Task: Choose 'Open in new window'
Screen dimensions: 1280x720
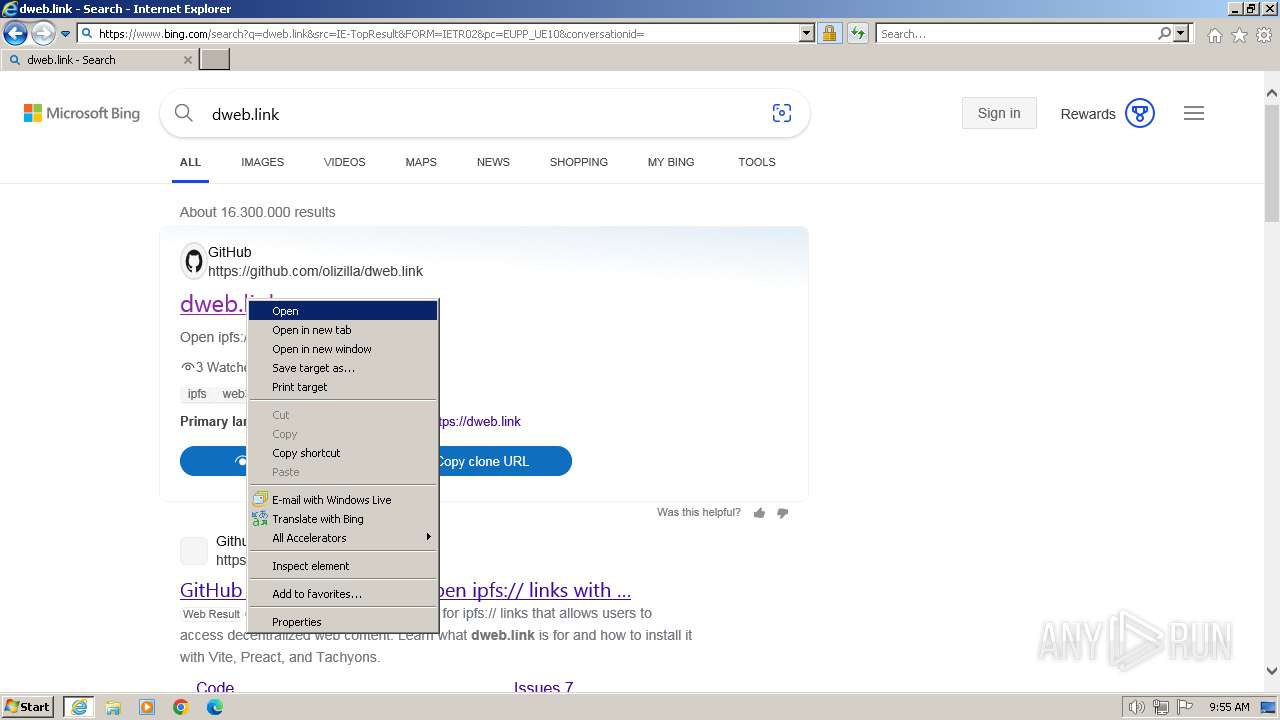Action: (x=343, y=349)
